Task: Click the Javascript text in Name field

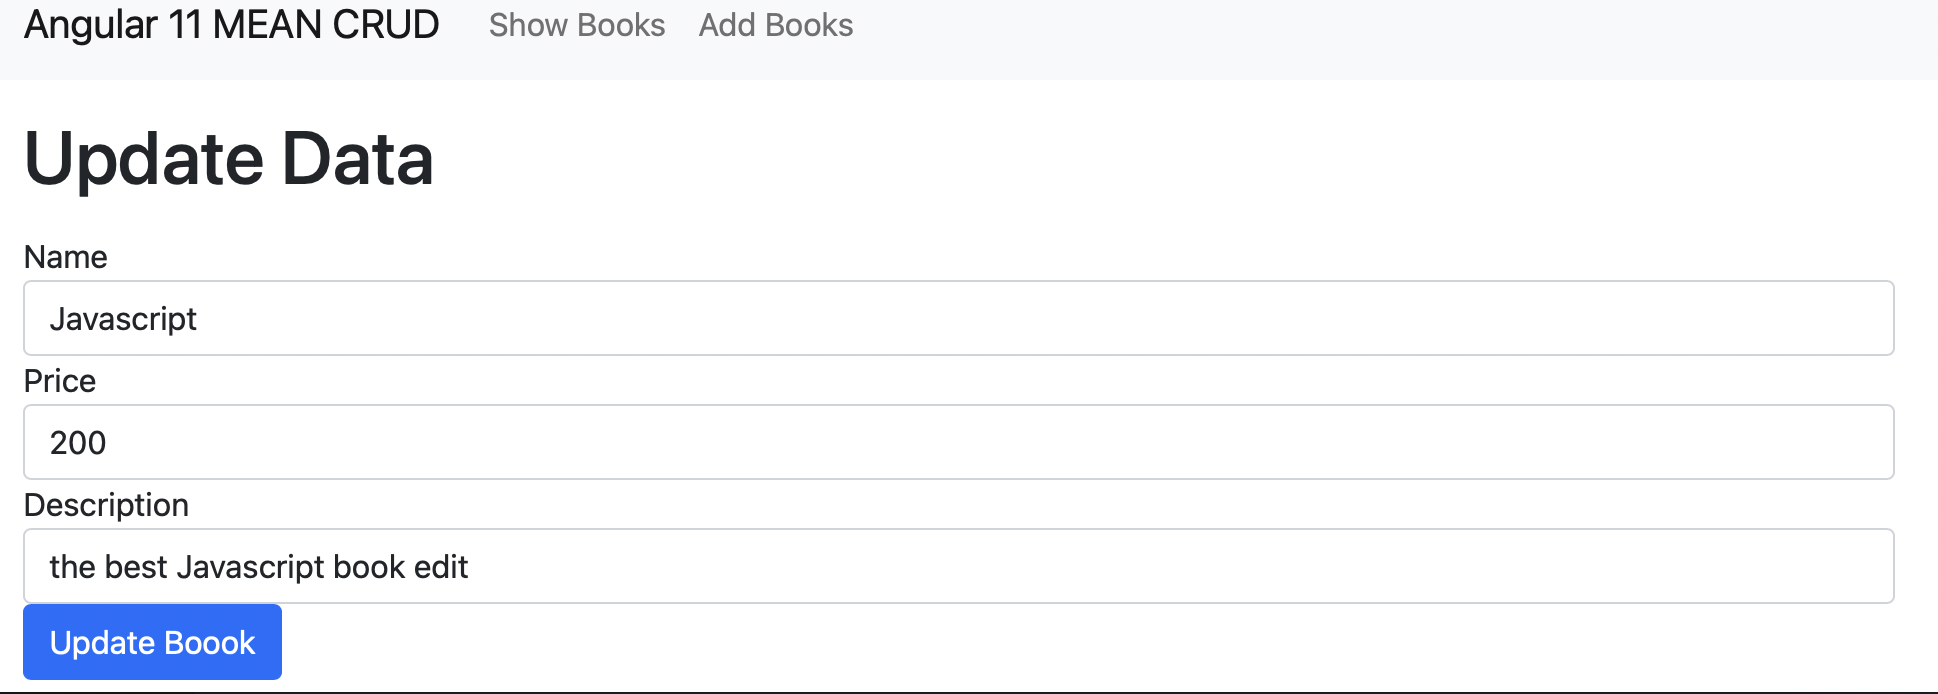Action: [123, 318]
